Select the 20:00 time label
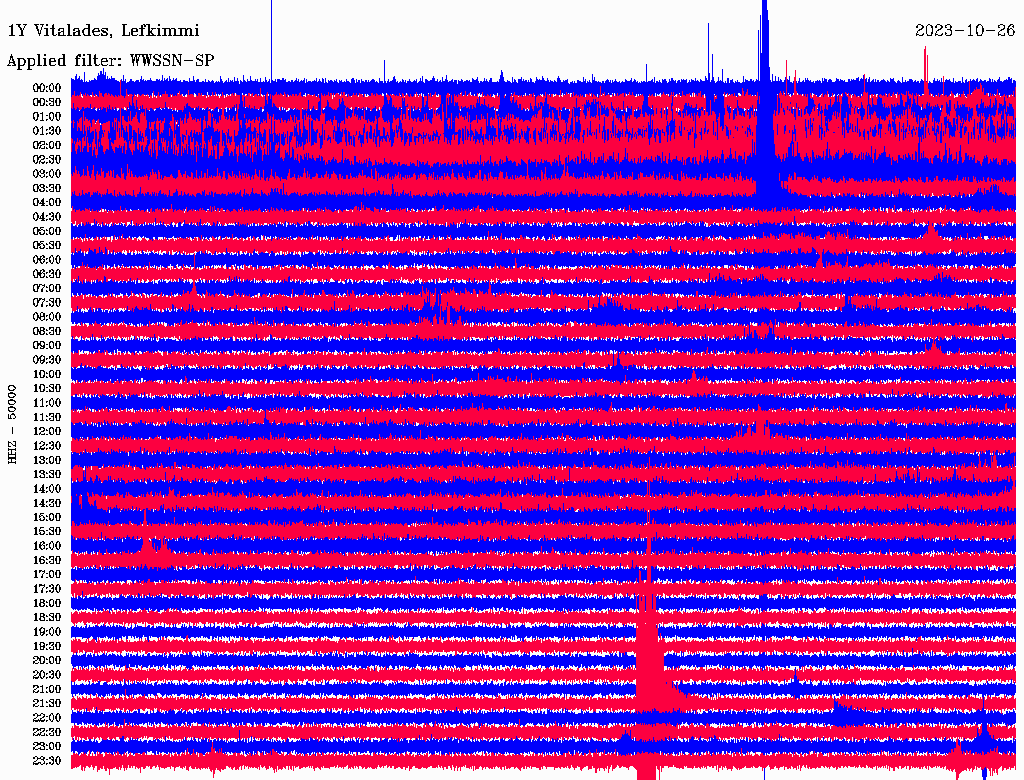 pos(47,660)
